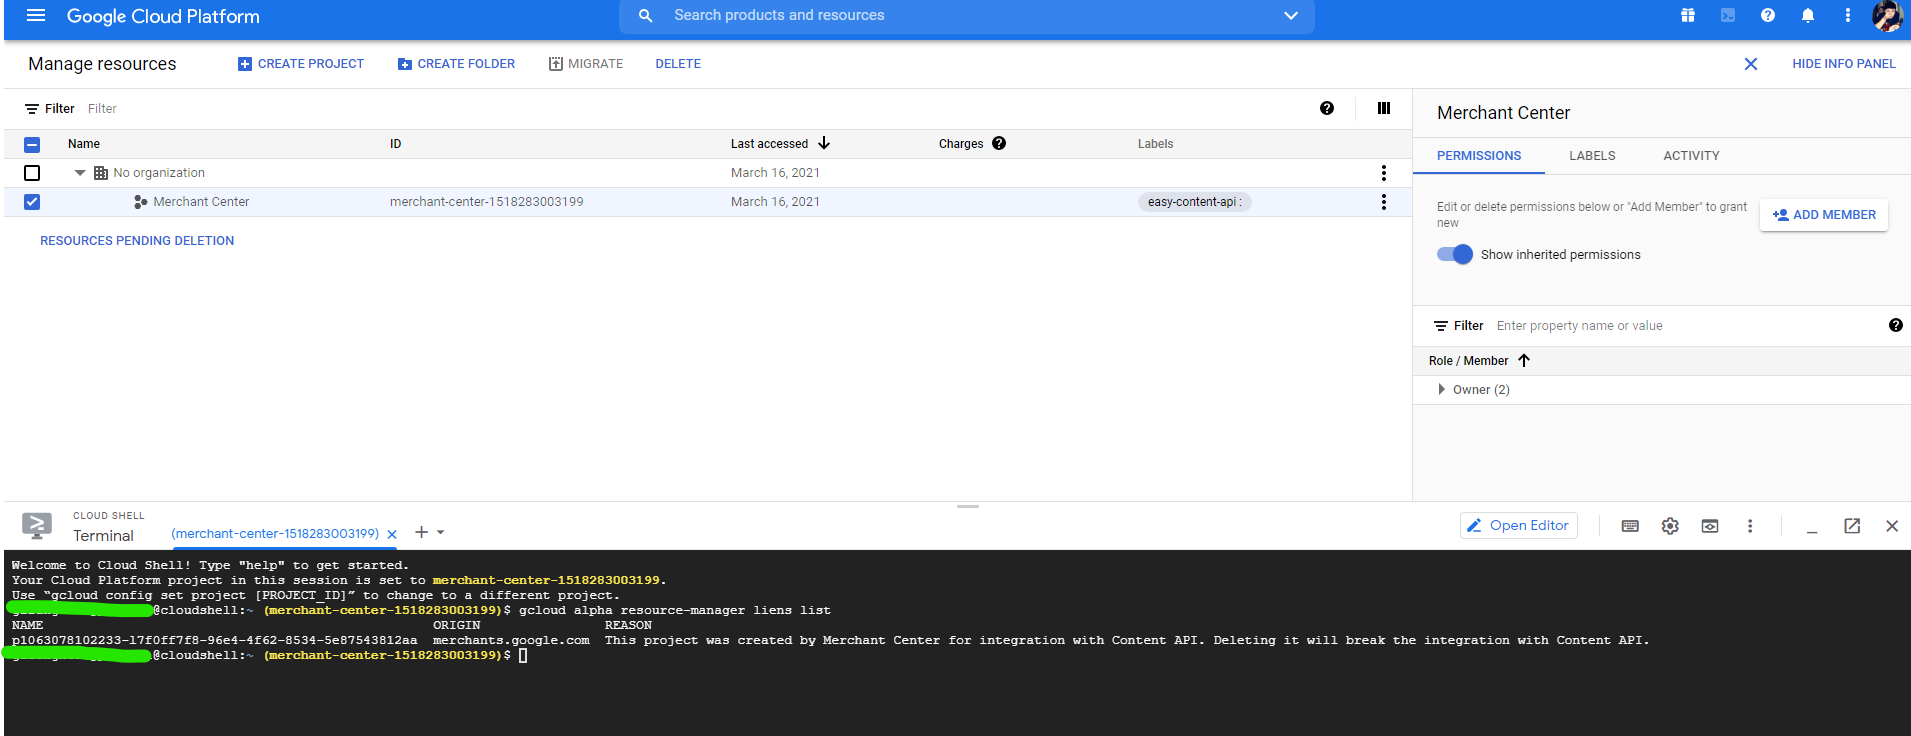The image size is (1911, 736).
Task: Open the actions menu for Merchant Center row
Action: point(1384,202)
